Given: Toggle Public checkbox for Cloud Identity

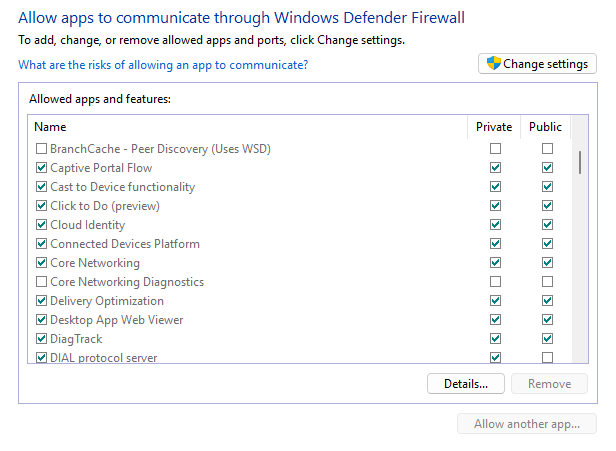Looking at the screenshot, I should tap(547, 225).
